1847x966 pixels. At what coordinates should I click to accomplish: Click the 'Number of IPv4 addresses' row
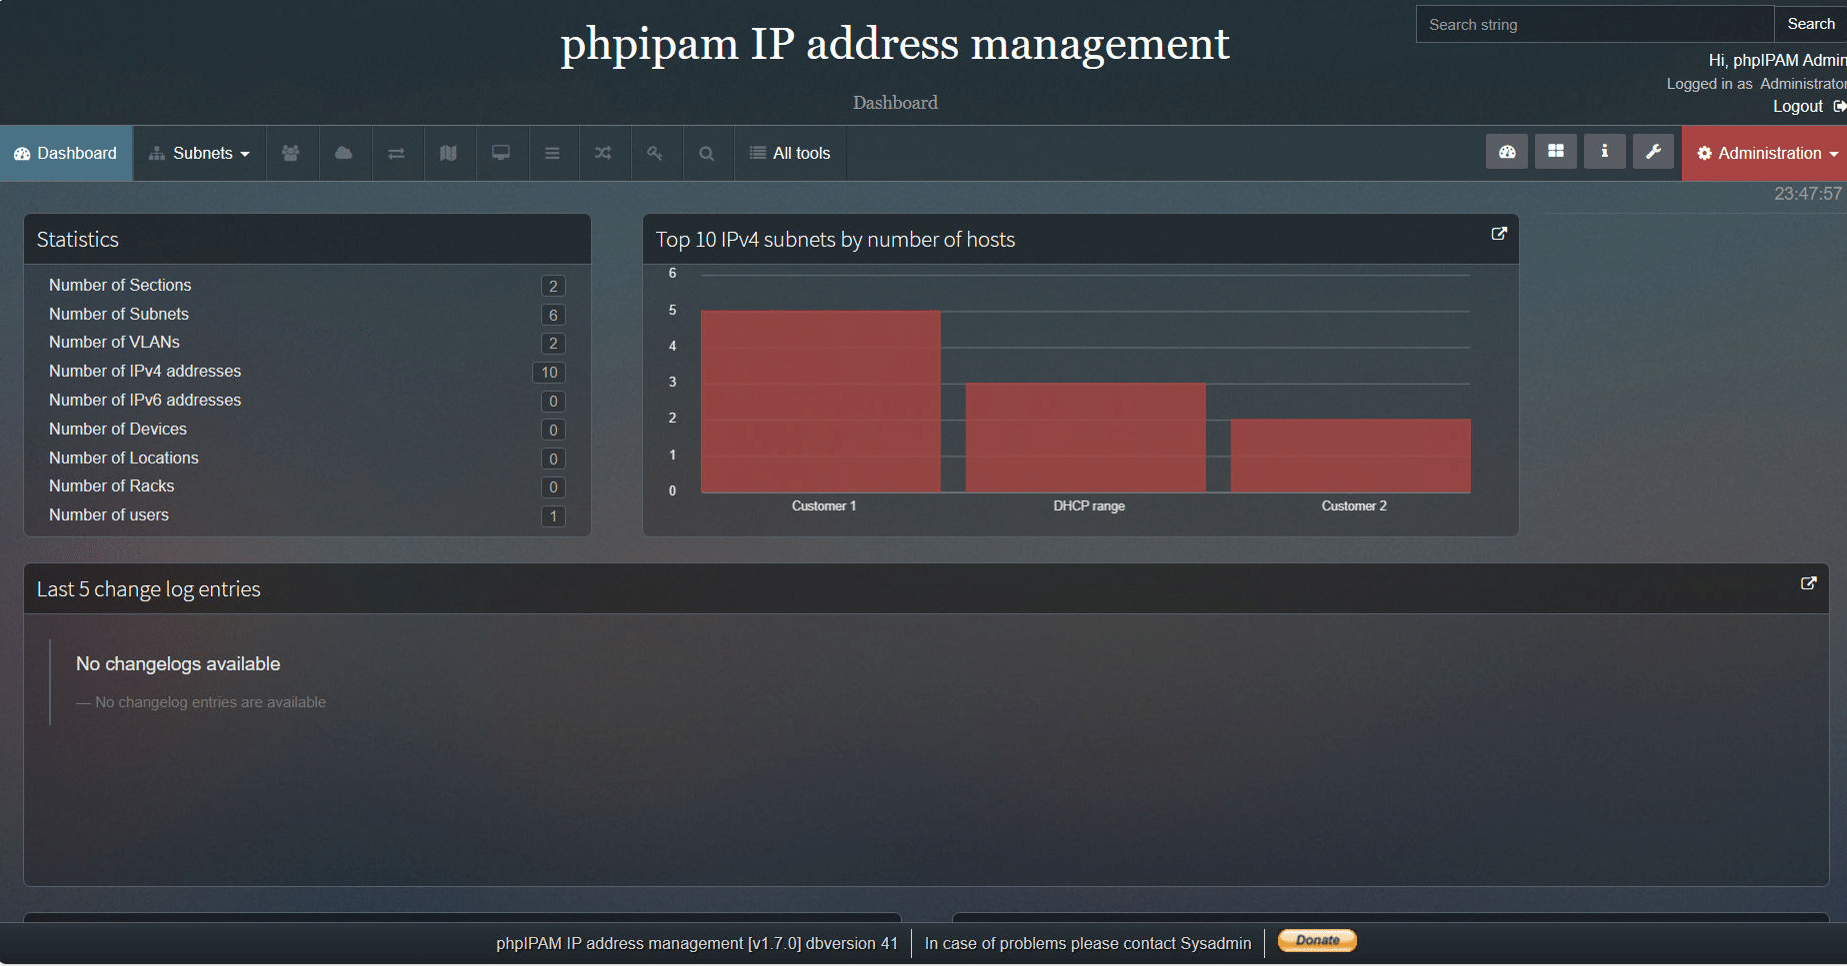coord(307,372)
